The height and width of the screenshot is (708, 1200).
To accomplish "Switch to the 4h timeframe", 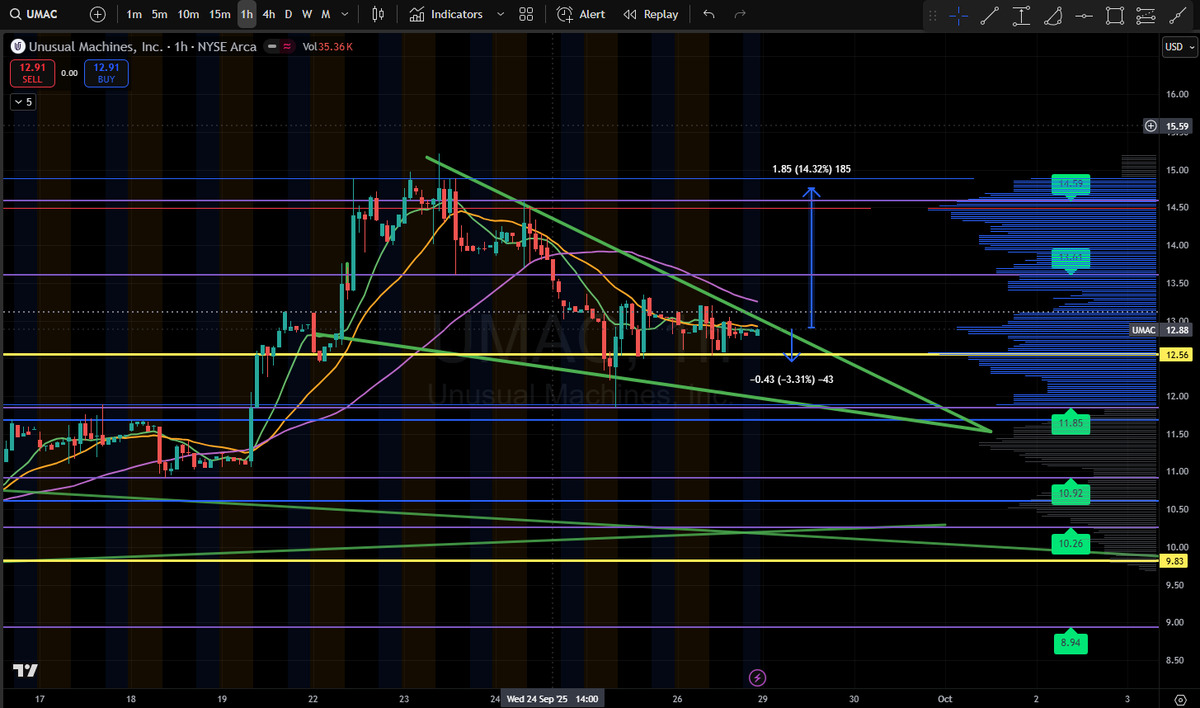I will (269, 14).
